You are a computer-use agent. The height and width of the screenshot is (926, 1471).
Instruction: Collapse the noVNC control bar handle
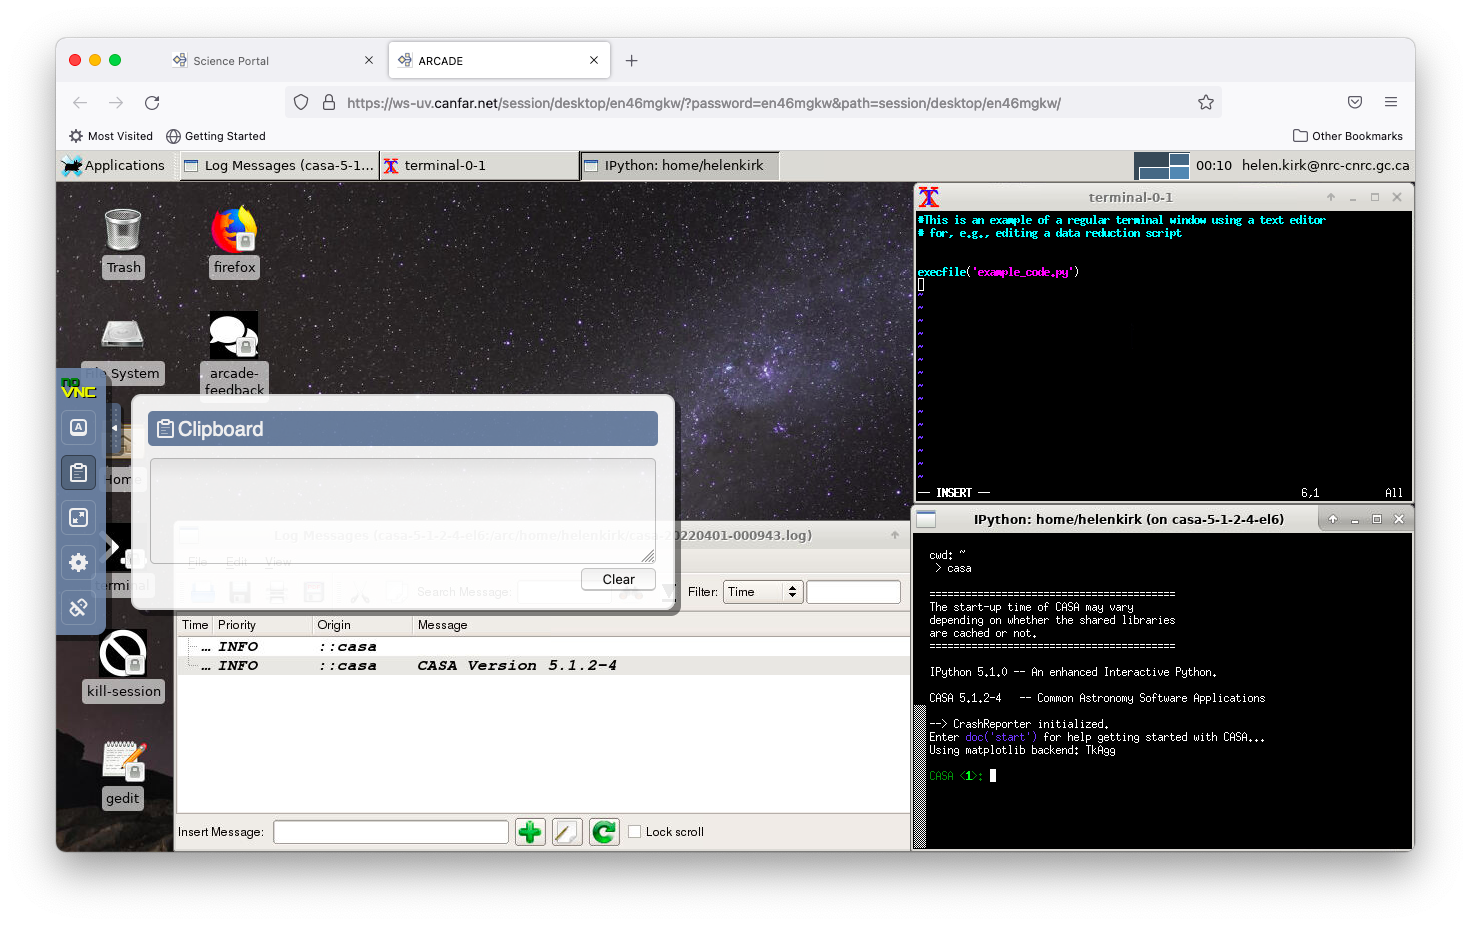point(114,428)
